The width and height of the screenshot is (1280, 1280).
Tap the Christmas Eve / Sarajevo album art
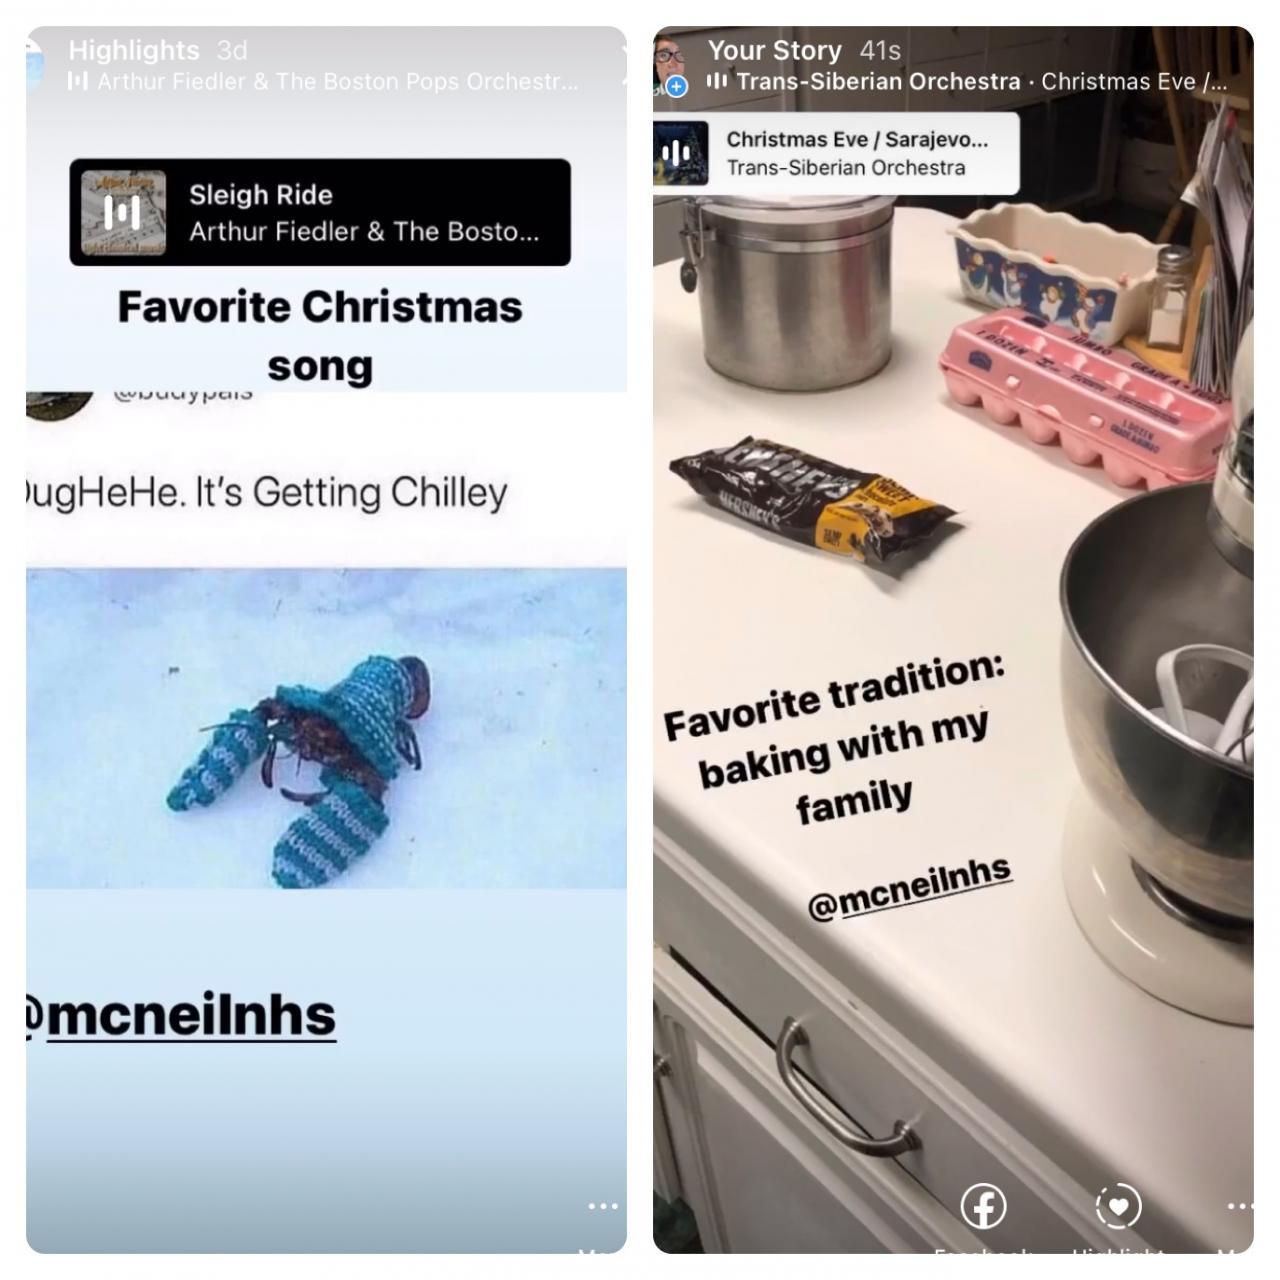(x=682, y=153)
